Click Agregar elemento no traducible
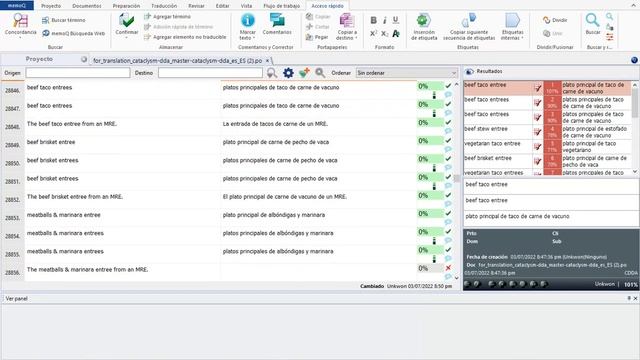640x360 pixels. [185, 37]
